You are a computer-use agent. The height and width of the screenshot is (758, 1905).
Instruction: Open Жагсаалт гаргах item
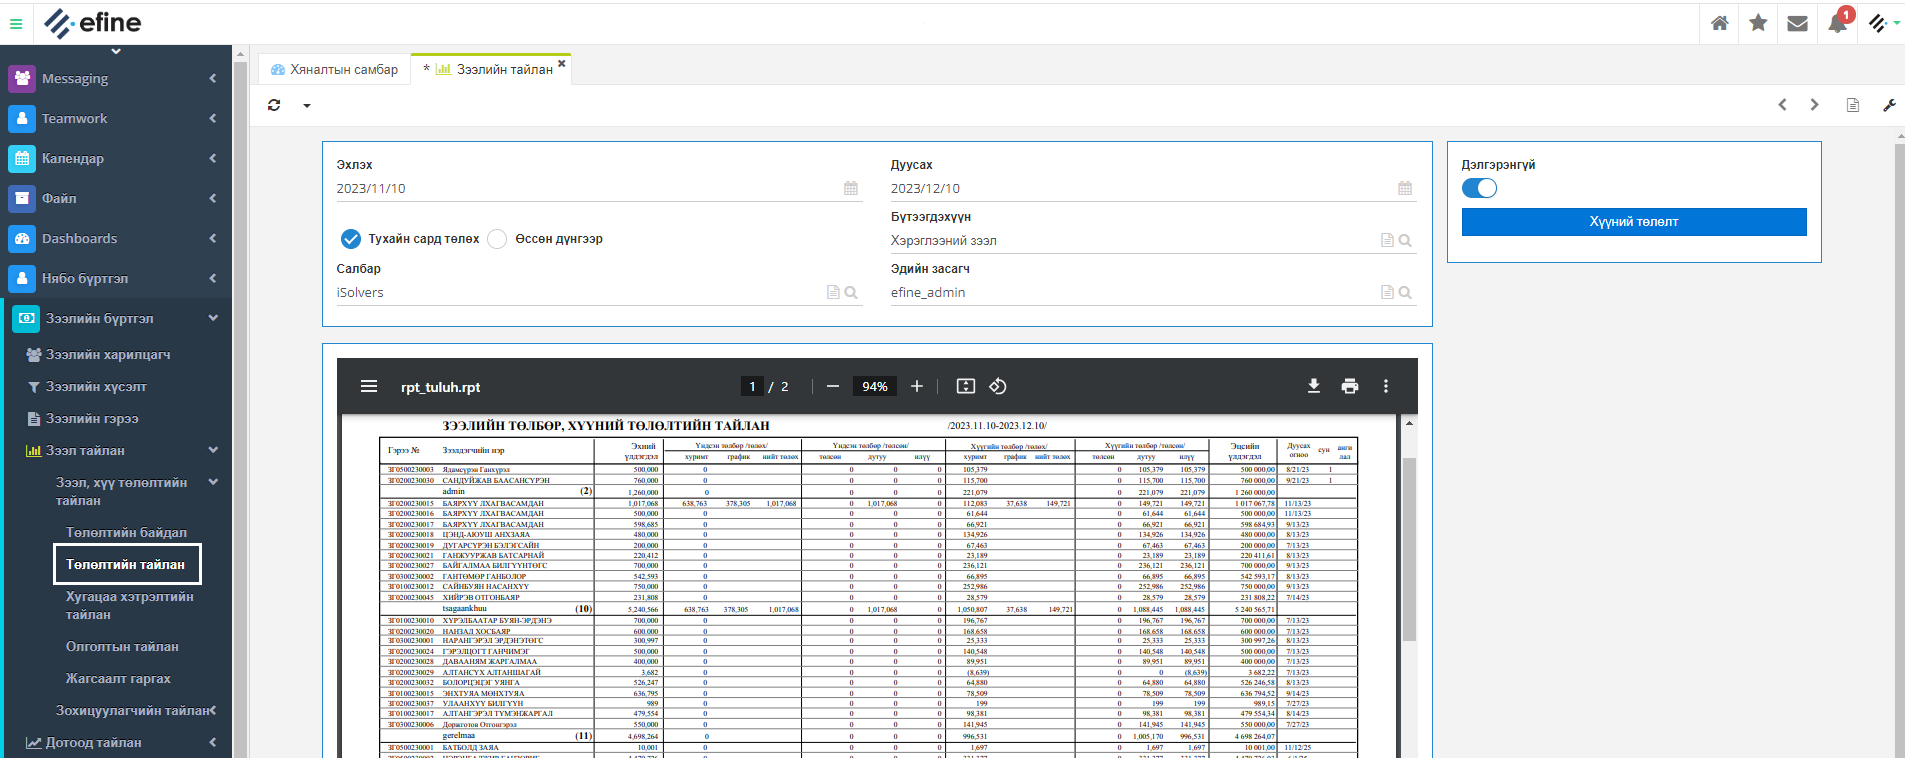[x=118, y=679]
